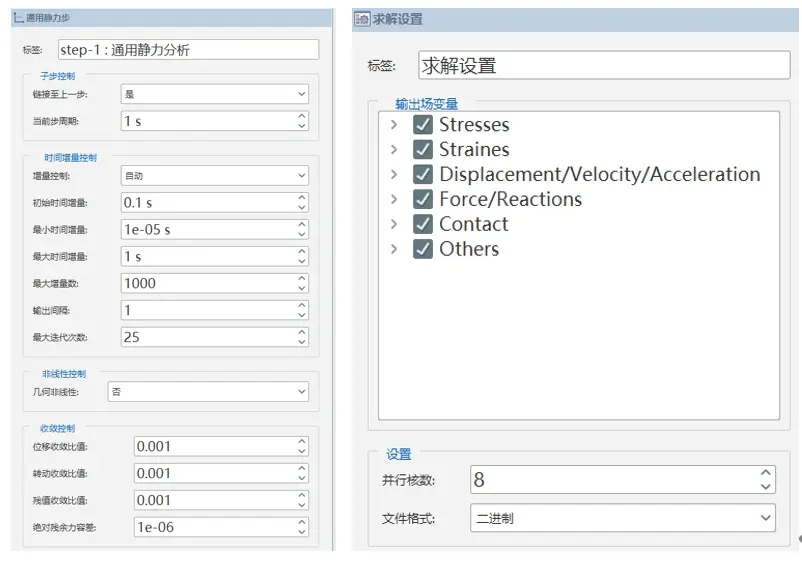Open the 链接至上一步 dropdown
This screenshot has height=561, width=802.
pos(215,94)
